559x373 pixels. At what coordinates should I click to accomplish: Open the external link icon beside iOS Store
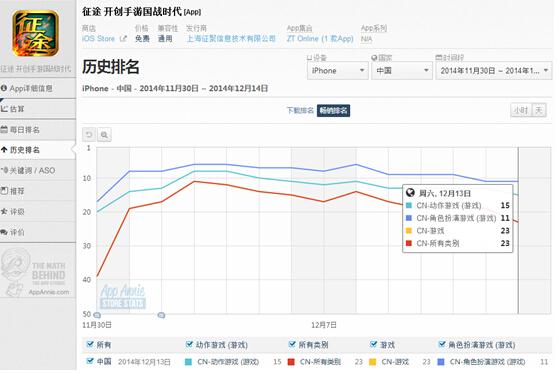(123, 39)
